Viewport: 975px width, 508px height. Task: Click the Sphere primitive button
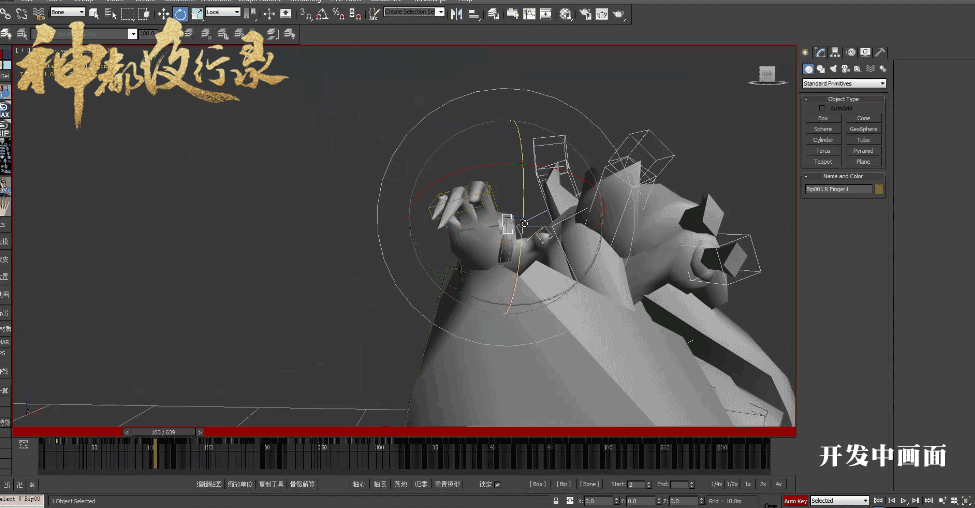pos(822,129)
